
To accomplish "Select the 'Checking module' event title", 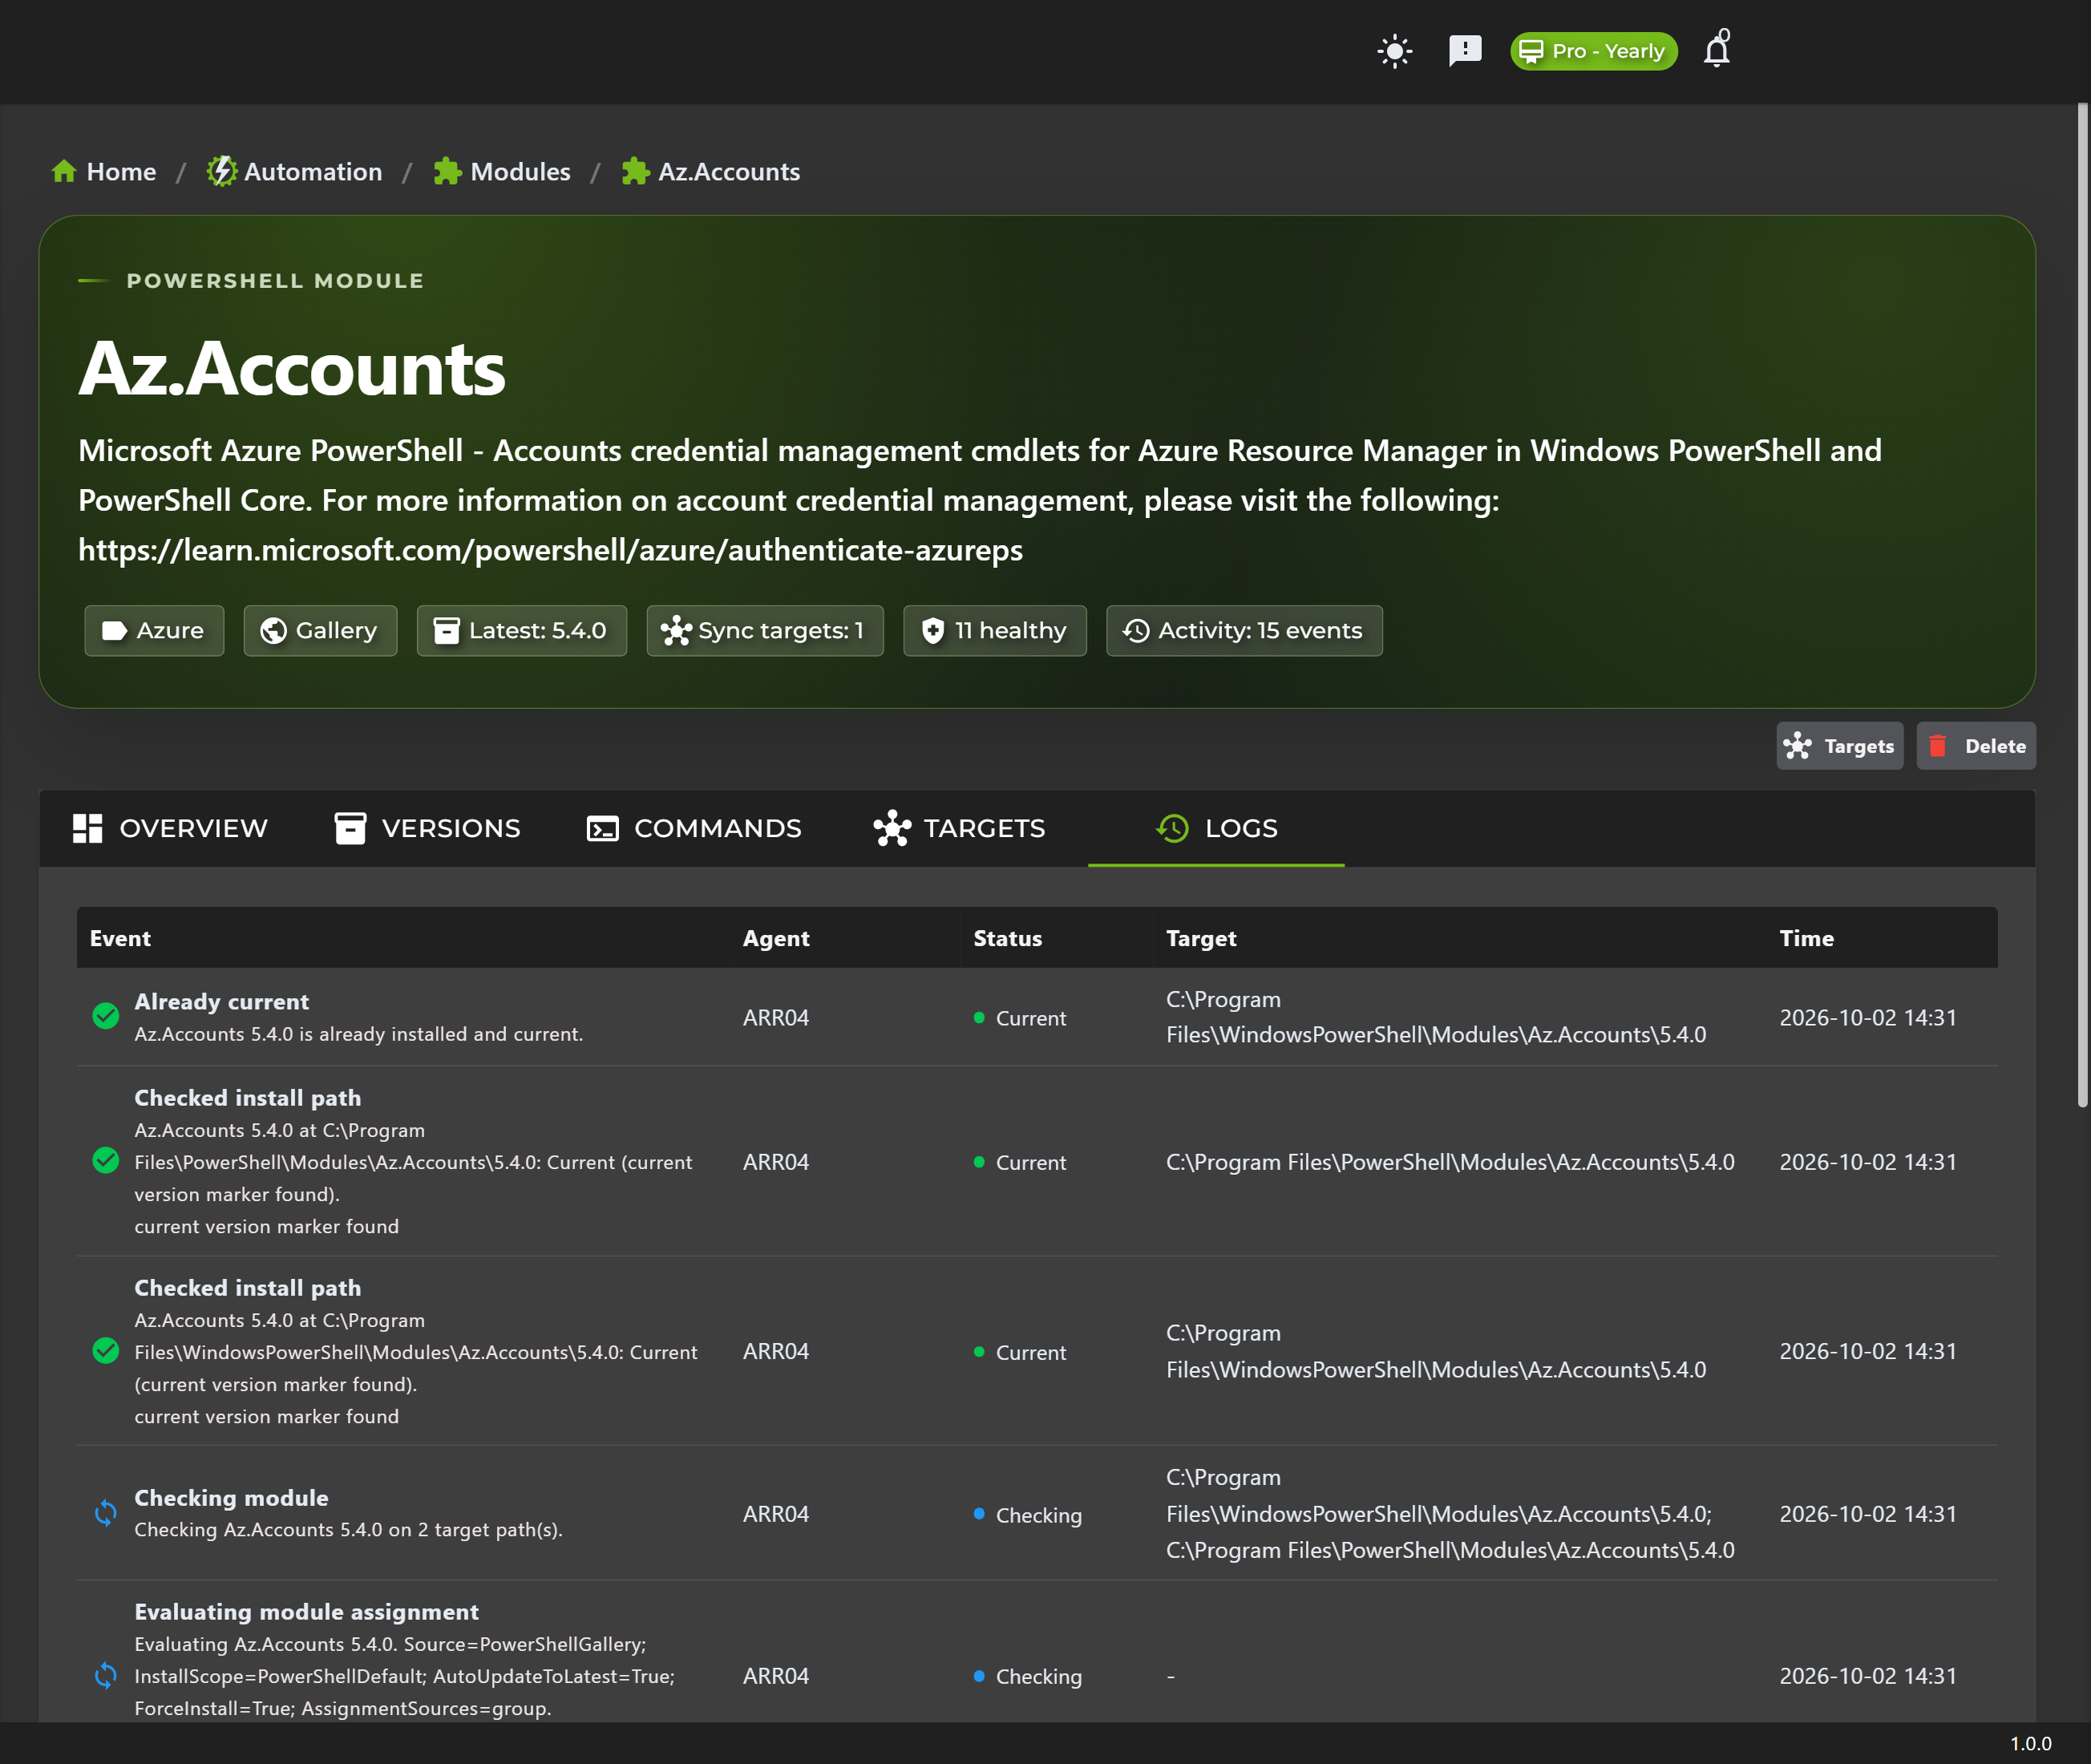I will [x=232, y=1497].
